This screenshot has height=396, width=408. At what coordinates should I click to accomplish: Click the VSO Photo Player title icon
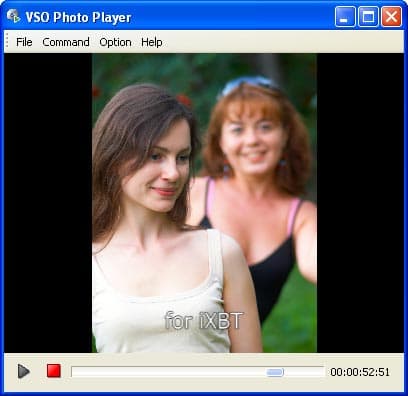point(13,16)
